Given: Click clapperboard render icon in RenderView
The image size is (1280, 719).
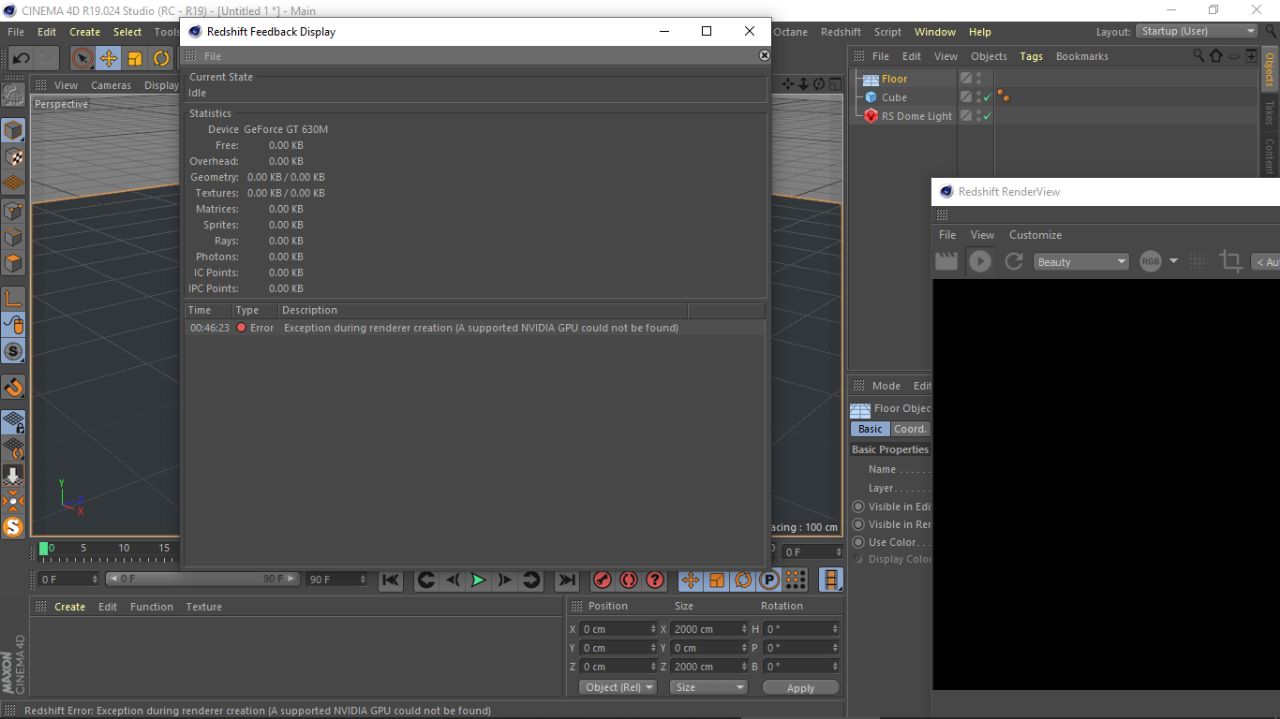Looking at the screenshot, I should coord(946,261).
